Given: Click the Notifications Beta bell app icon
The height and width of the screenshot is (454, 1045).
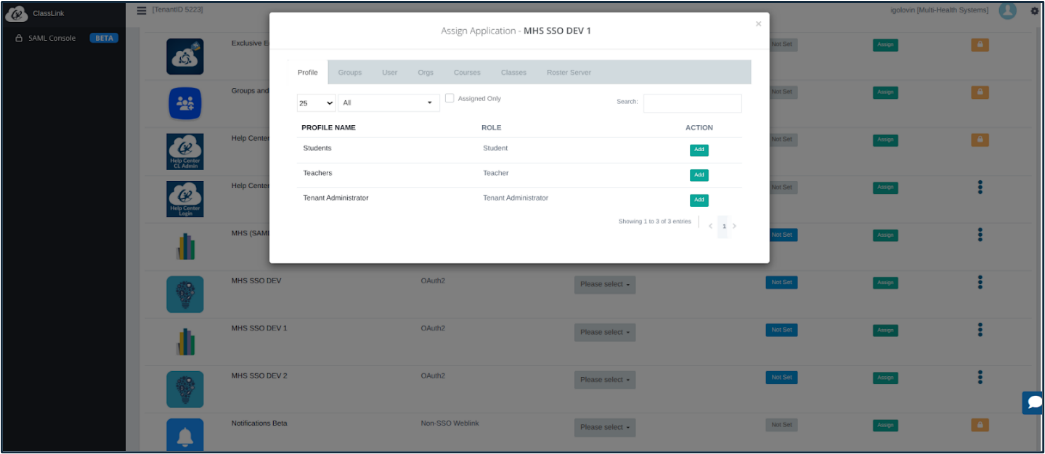Looking at the screenshot, I should tap(185, 436).
